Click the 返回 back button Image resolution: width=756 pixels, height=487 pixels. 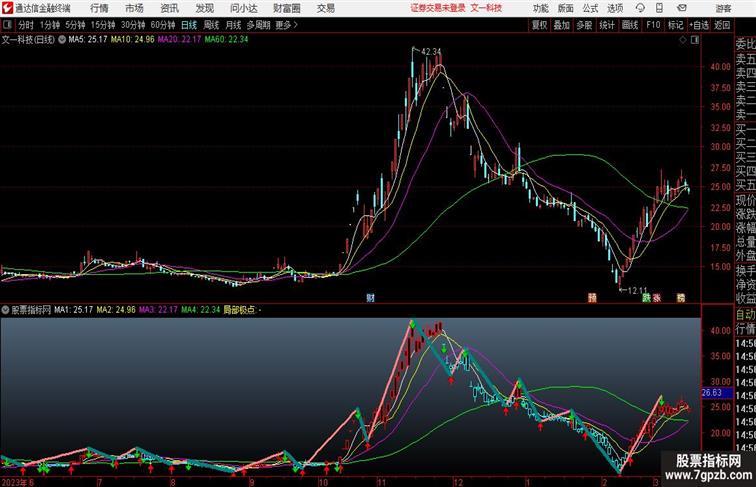pyautogui.click(x=722, y=25)
